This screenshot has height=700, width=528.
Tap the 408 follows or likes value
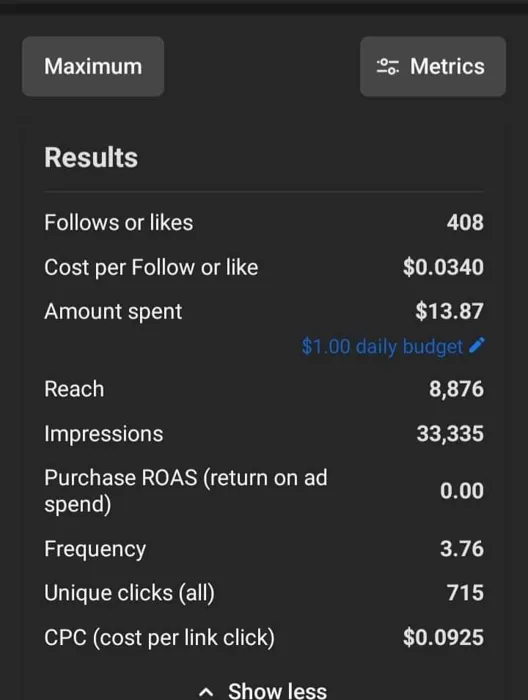click(x=465, y=222)
